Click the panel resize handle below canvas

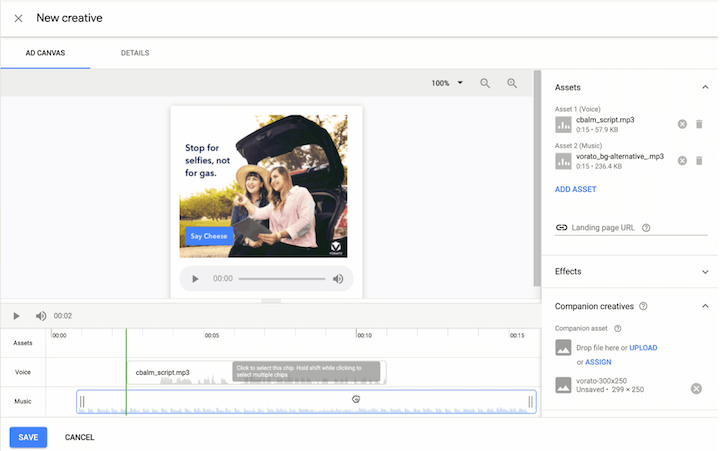(271, 301)
